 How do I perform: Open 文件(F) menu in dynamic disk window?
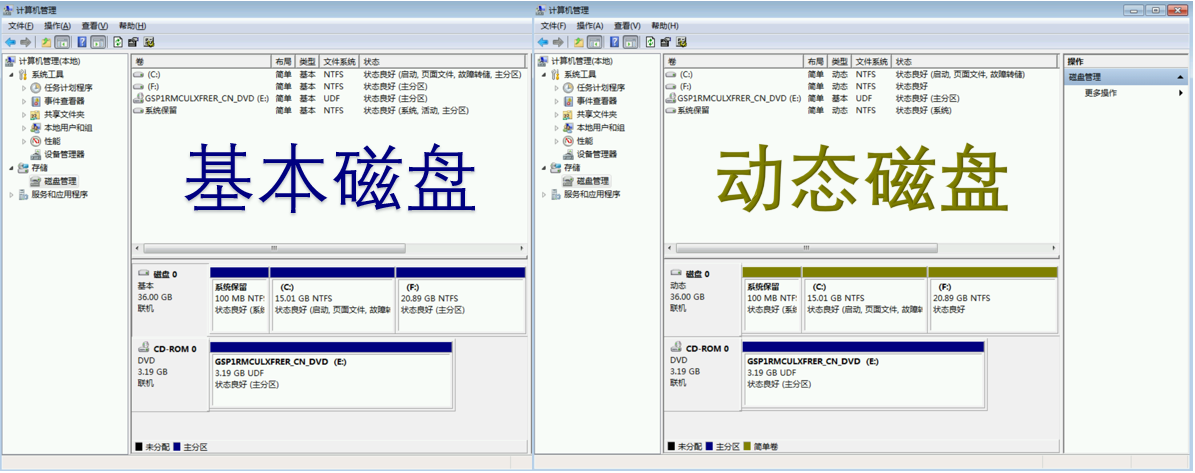point(553,26)
